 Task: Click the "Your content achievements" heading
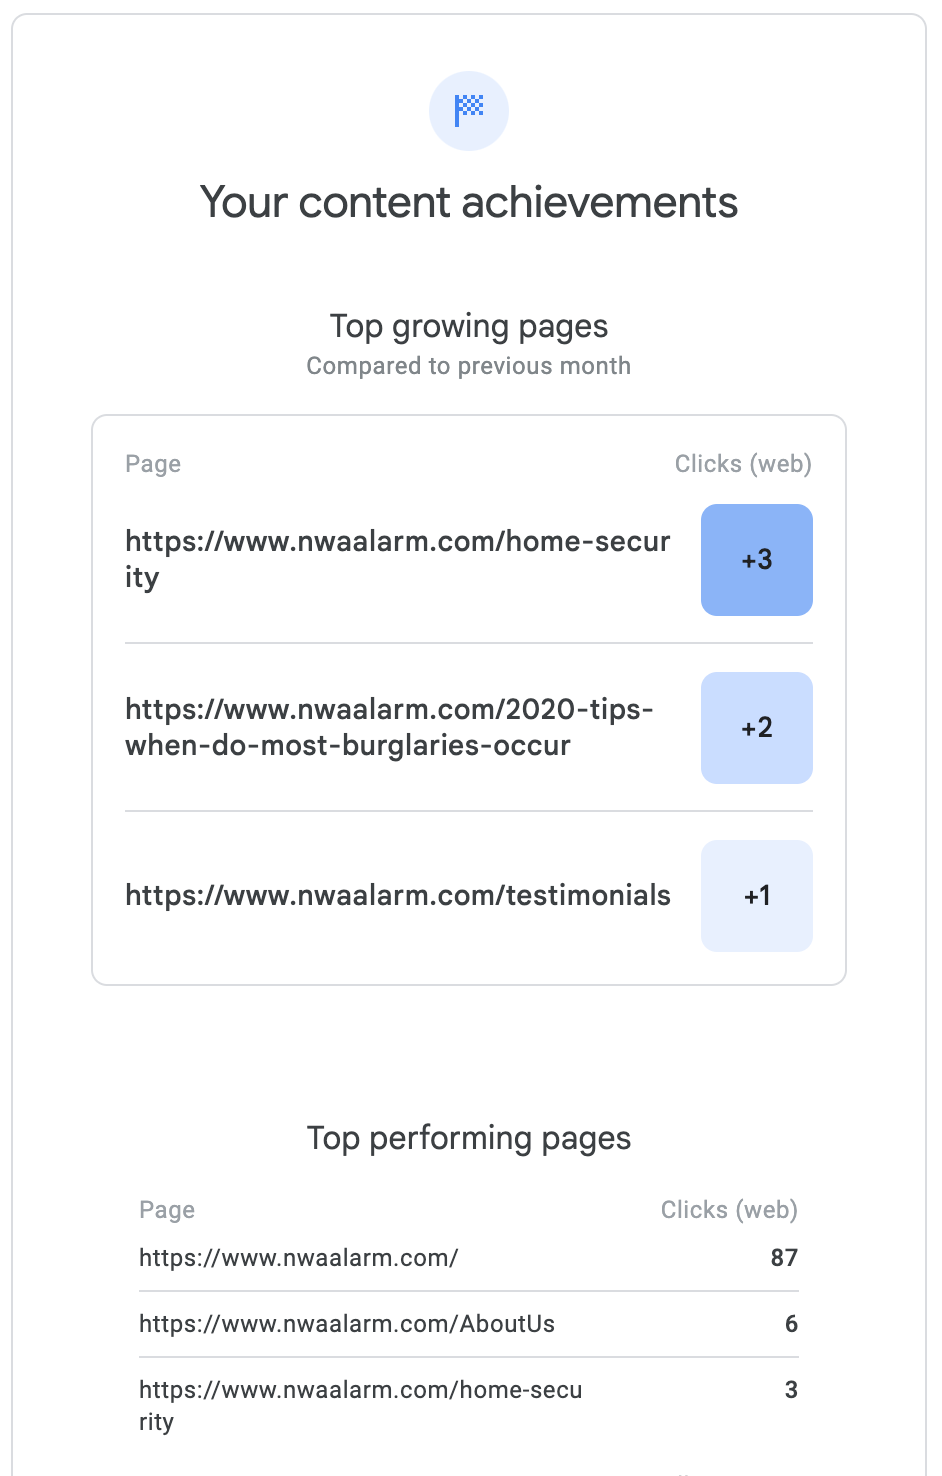[x=469, y=203]
